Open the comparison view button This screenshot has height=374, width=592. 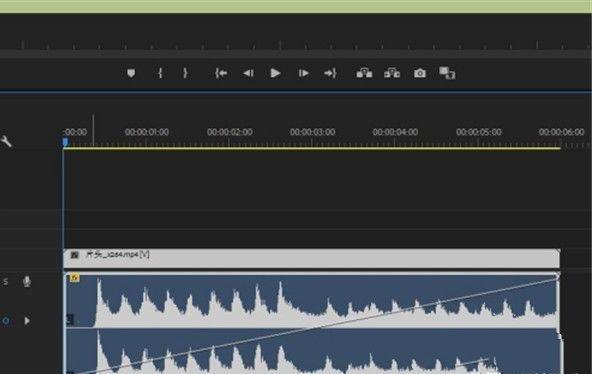447,73
